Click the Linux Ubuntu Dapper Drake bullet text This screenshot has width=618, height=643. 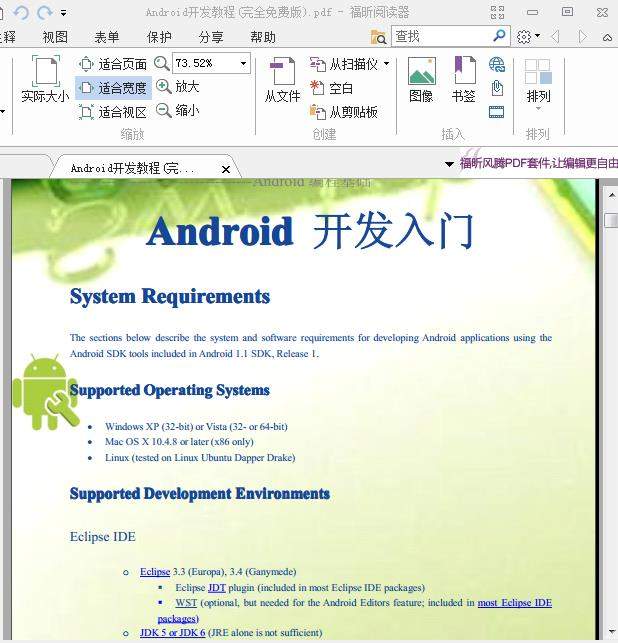tap(200, 457)
